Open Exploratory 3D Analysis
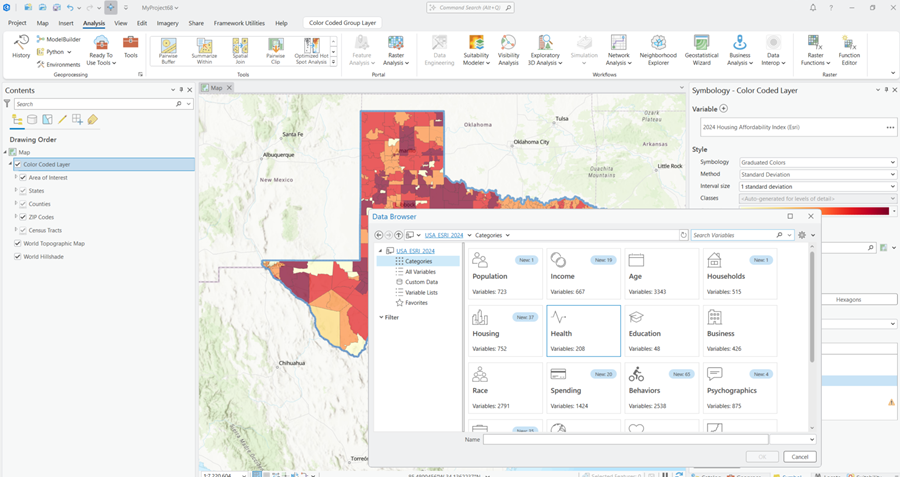Screen dimensions: 900x477 [x=545, y=51]
